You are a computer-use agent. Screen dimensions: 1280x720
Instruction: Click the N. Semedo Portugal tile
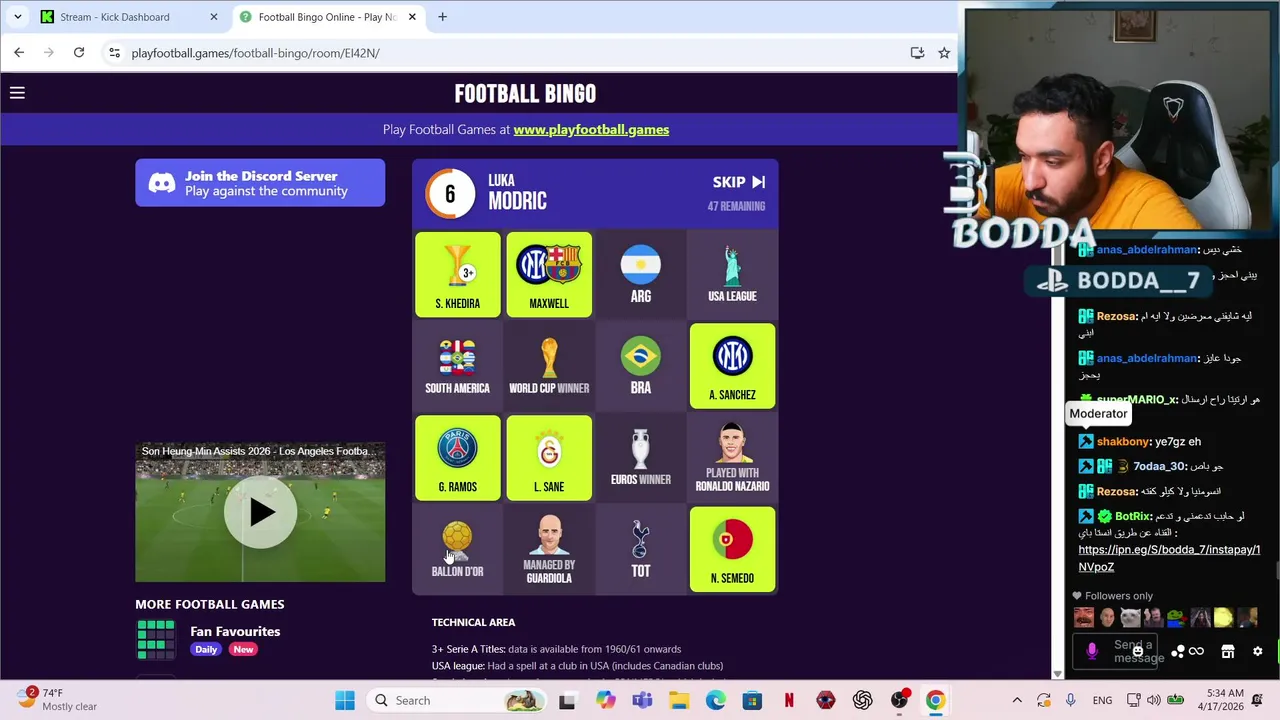(732, 550)
